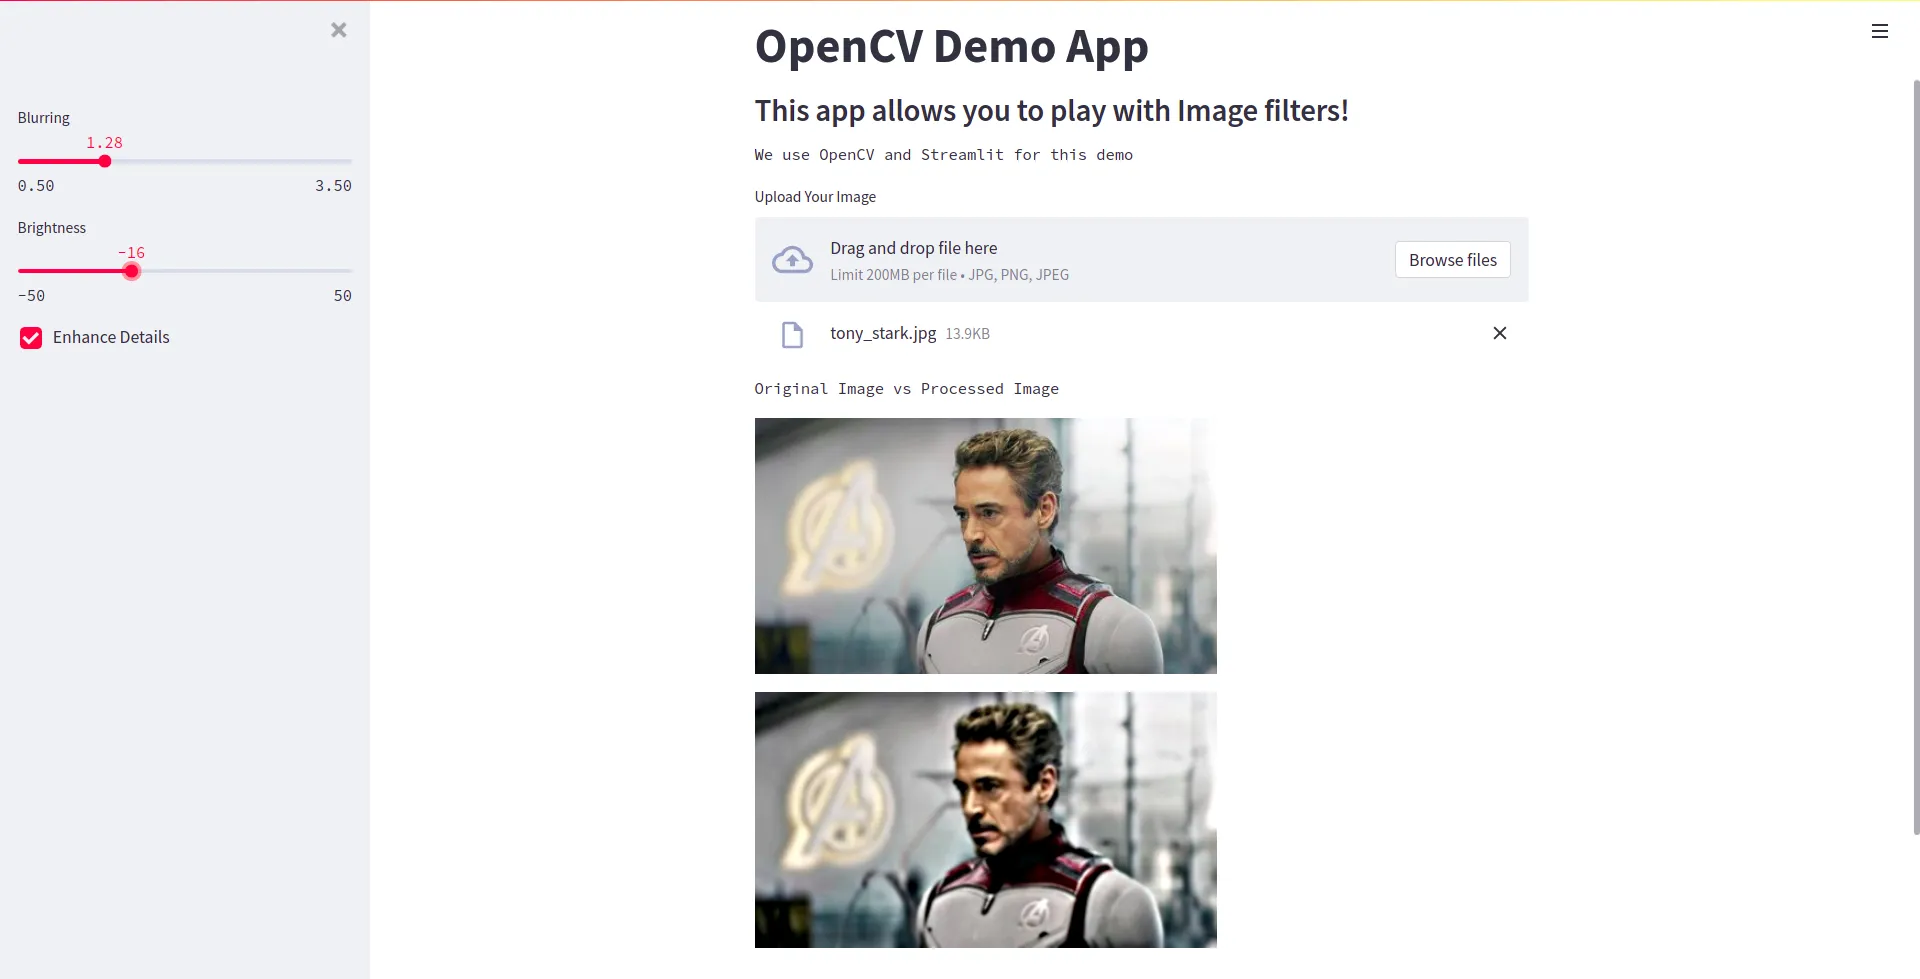Image resolution: width=1920 pixels, height=979 pixels.
Task: Click the page's vertical scrollbar
Action: pyautogui.click(x=1915, y=450)
